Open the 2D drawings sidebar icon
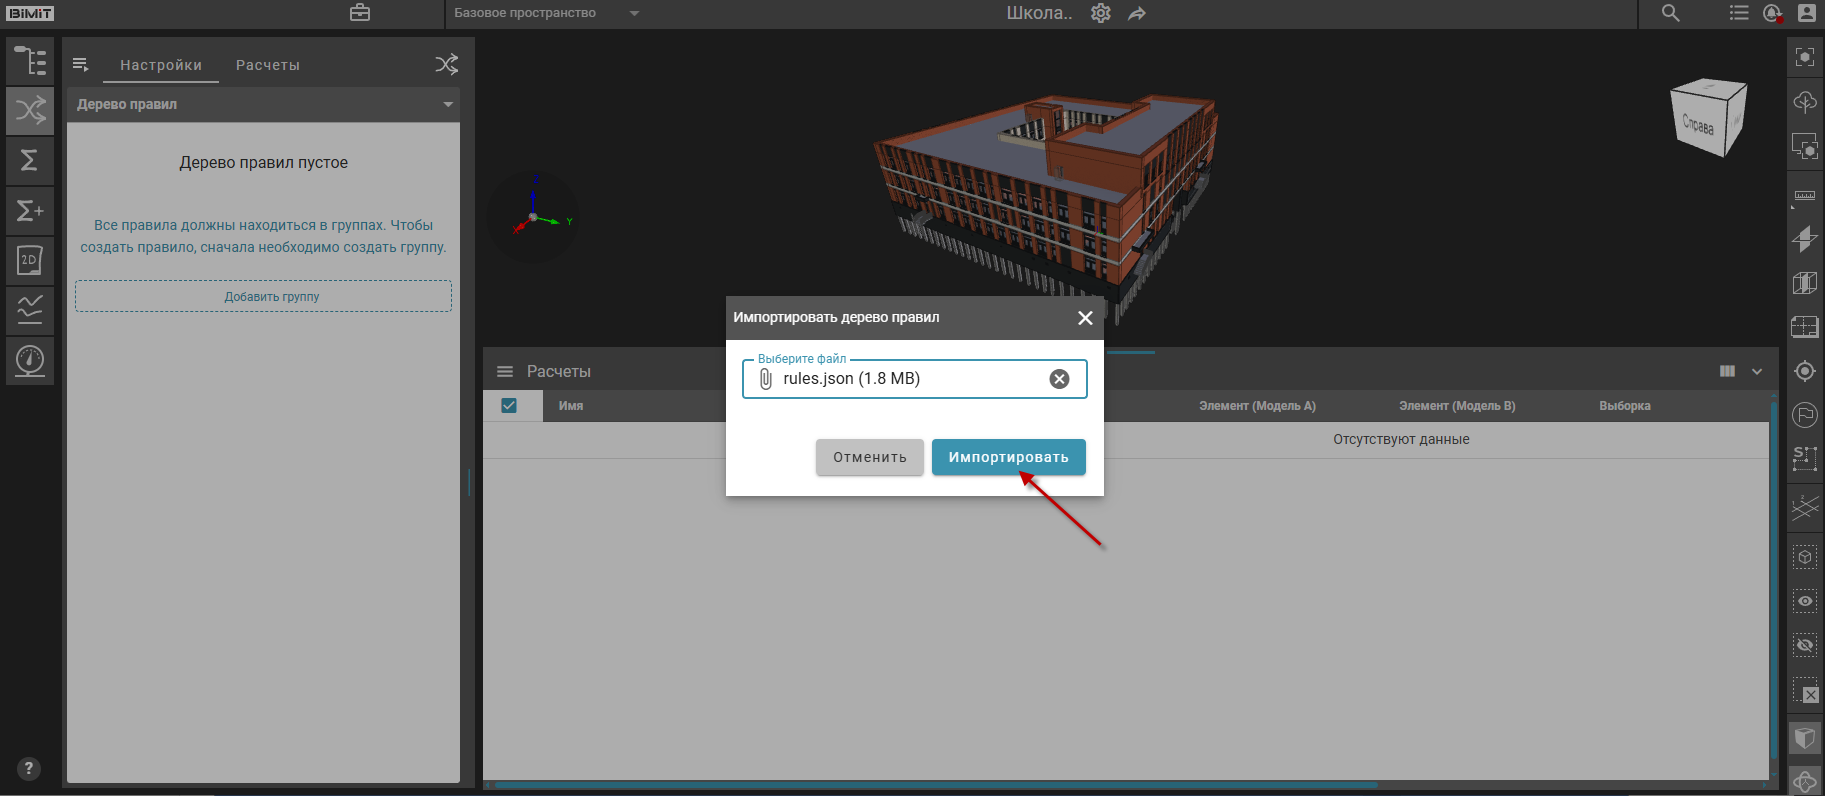The image size is (1825, 796). pyautogui.click(x=30, y=260)
